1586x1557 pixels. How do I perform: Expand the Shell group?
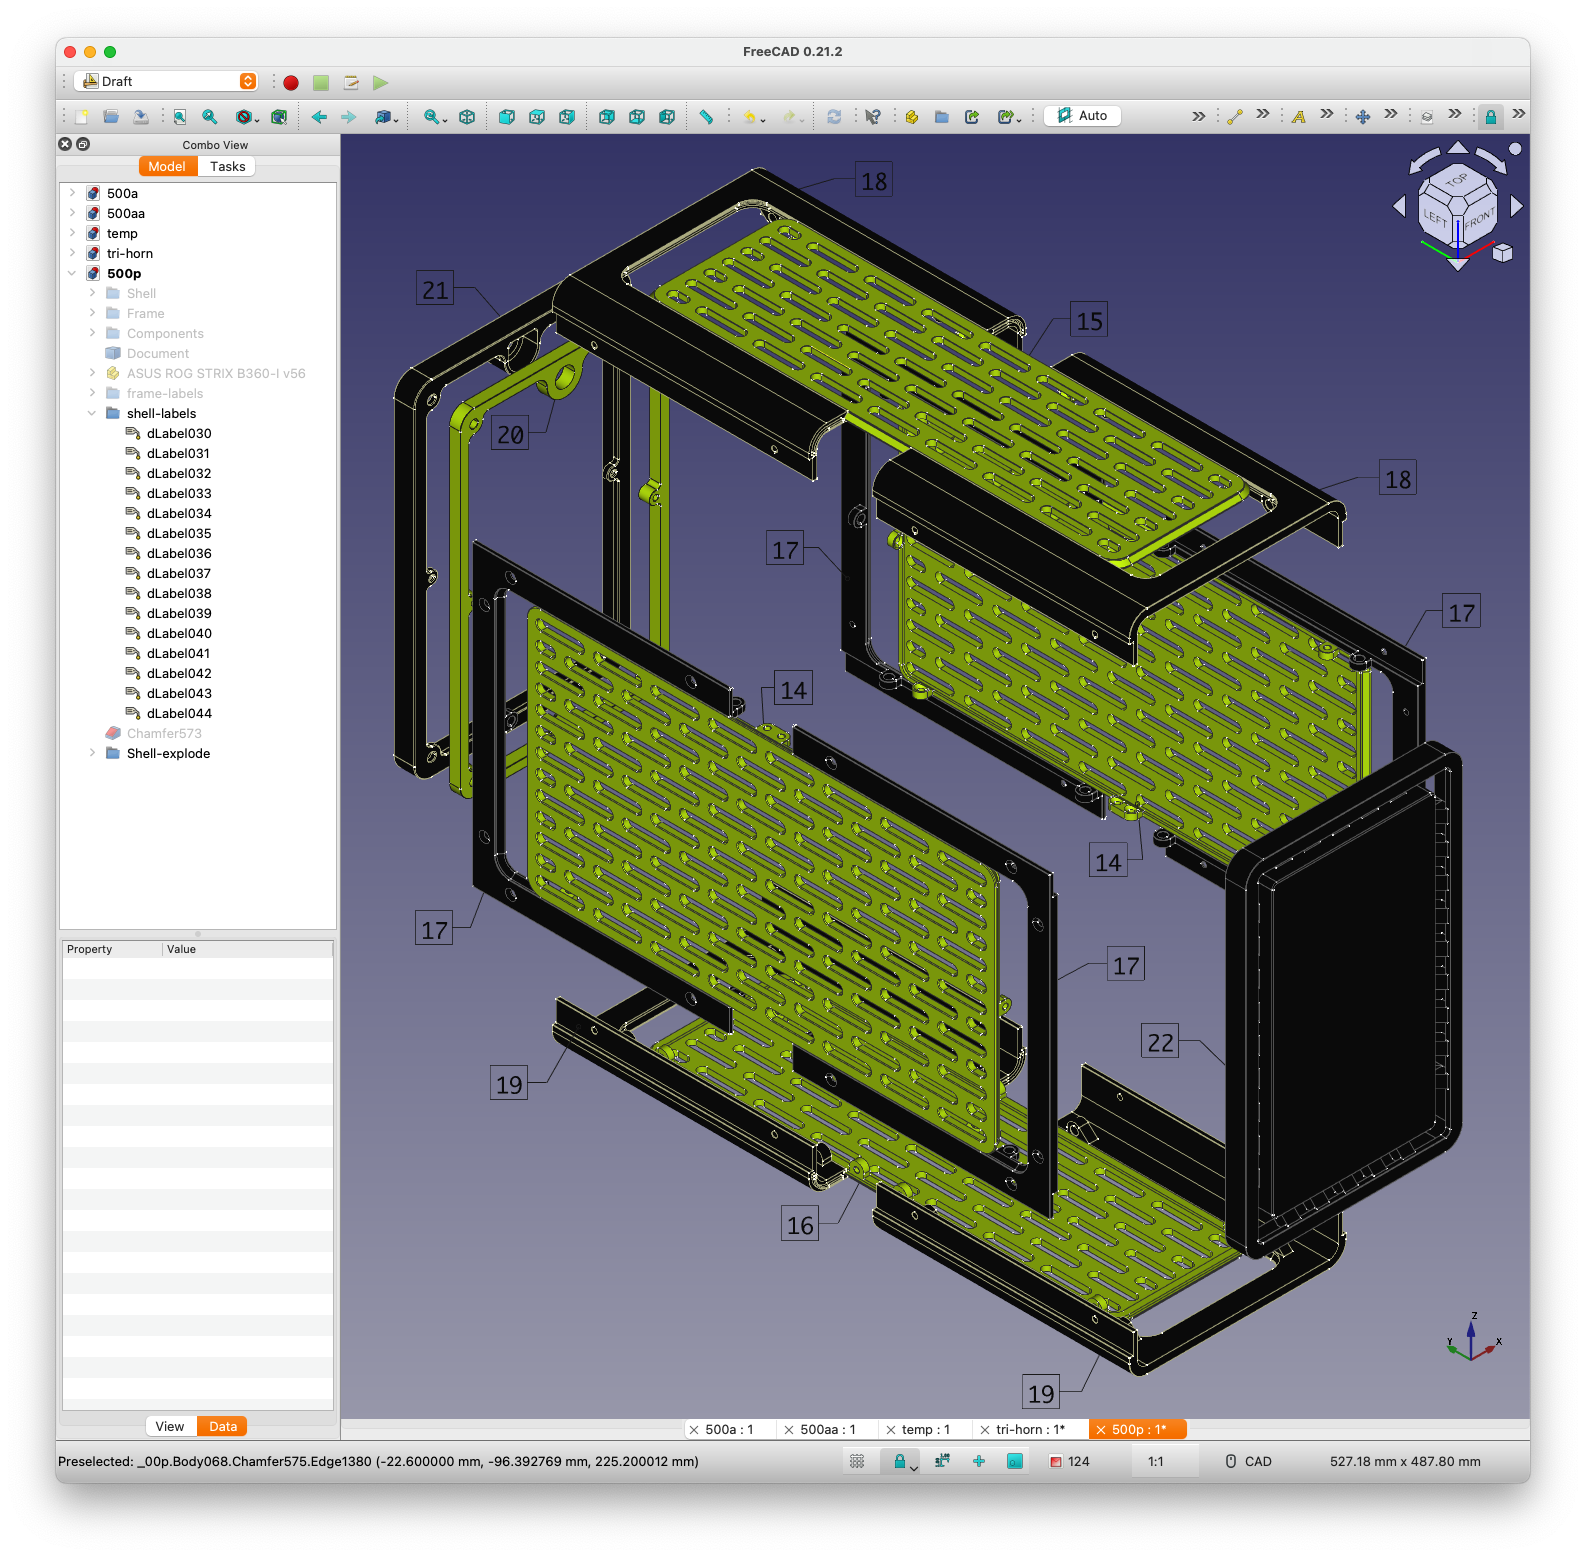(x=92, y=293)
